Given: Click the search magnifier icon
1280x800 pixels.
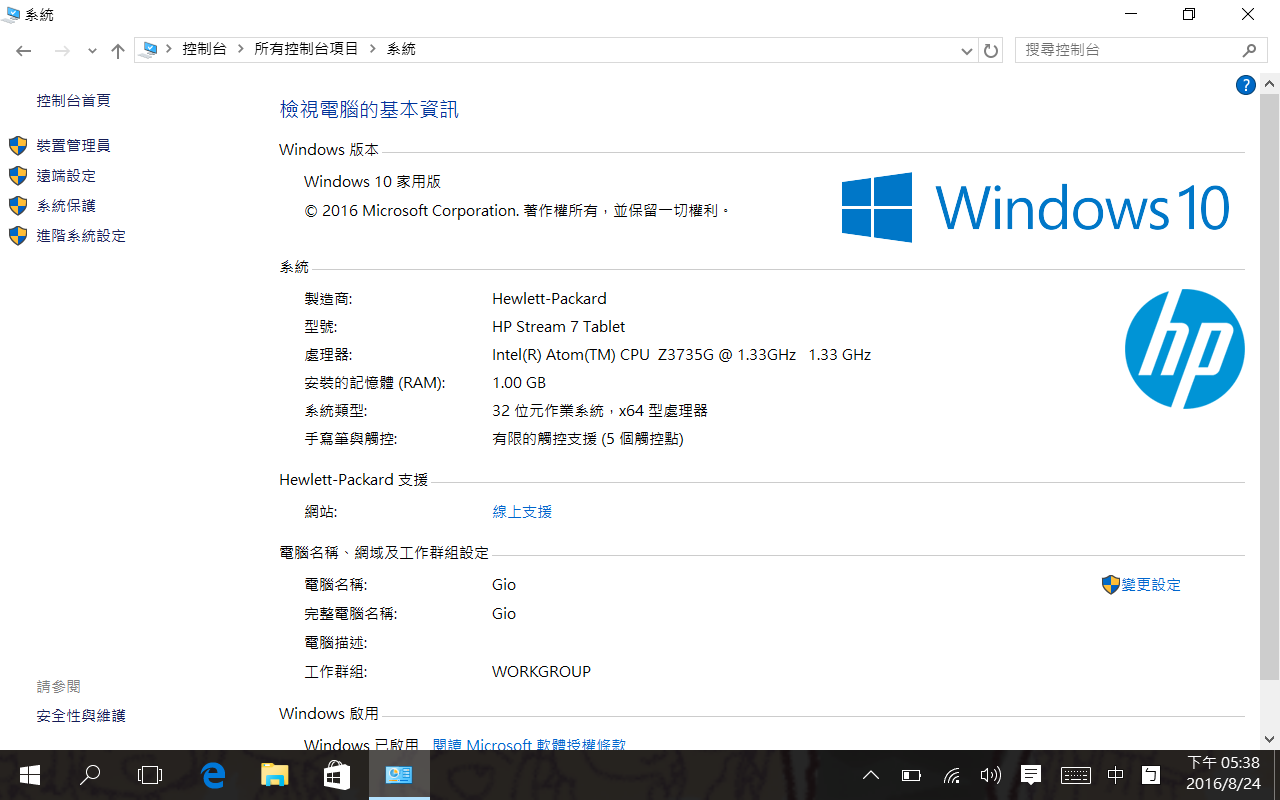Looking at the screenshot, I should point(1249,50).
